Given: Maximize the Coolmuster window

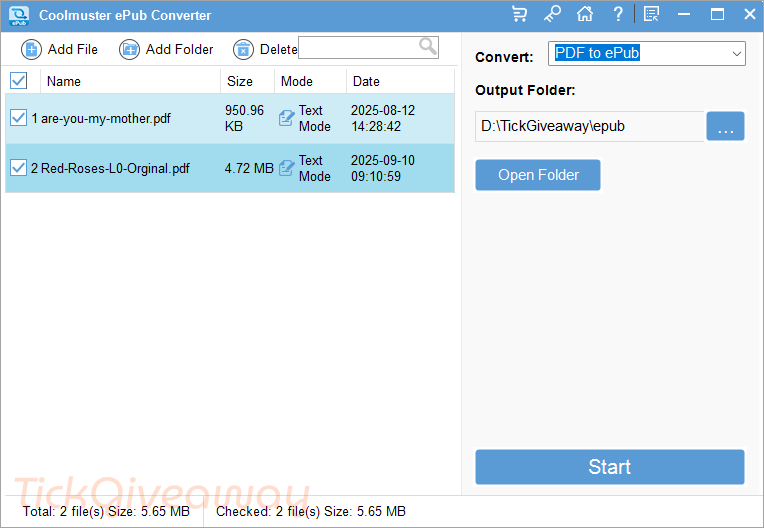Looking at the screenshot, I should [717, 14].
